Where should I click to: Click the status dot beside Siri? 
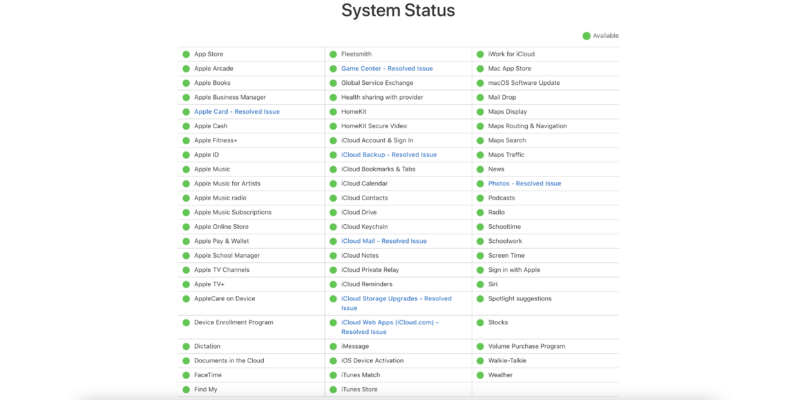[480, 284]
